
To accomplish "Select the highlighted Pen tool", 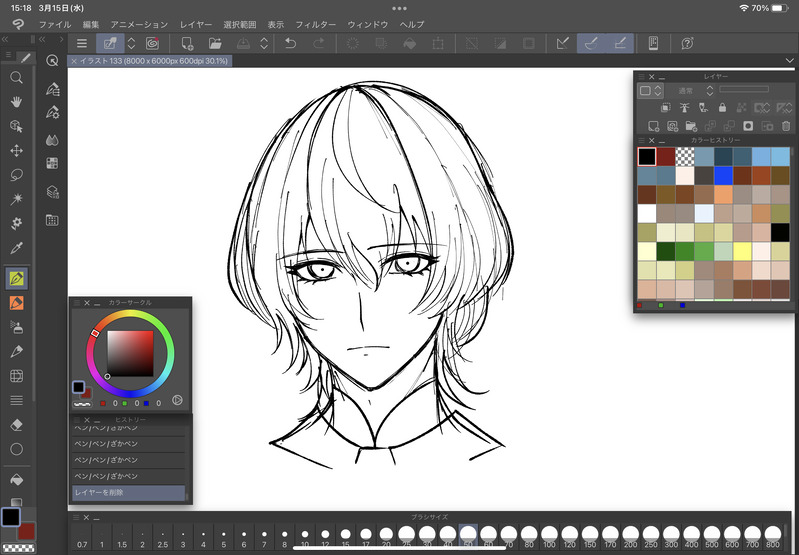I will coord(16,279).
